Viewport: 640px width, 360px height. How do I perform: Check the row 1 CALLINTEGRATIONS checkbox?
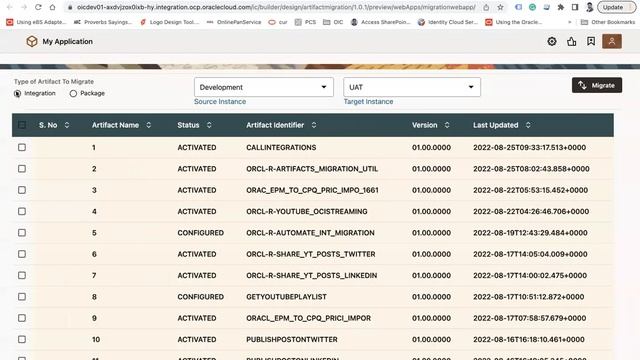(x=22, y=147)
